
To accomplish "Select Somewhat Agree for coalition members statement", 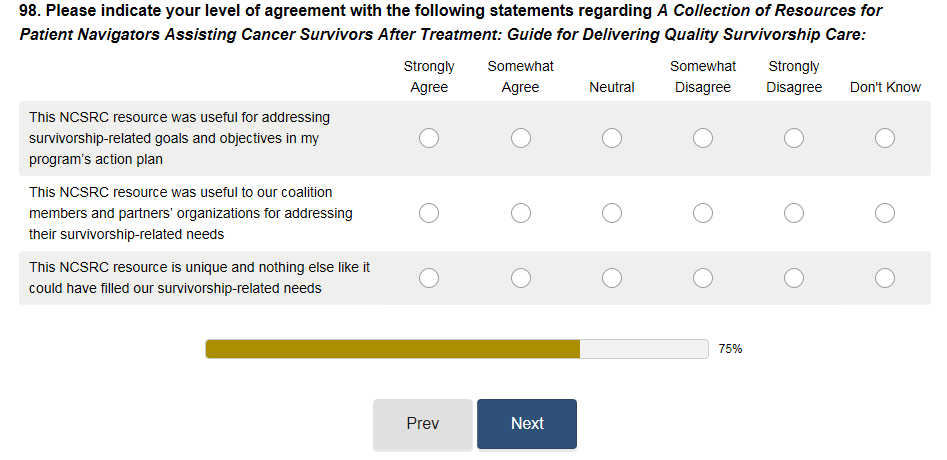I will coord(521,212).
